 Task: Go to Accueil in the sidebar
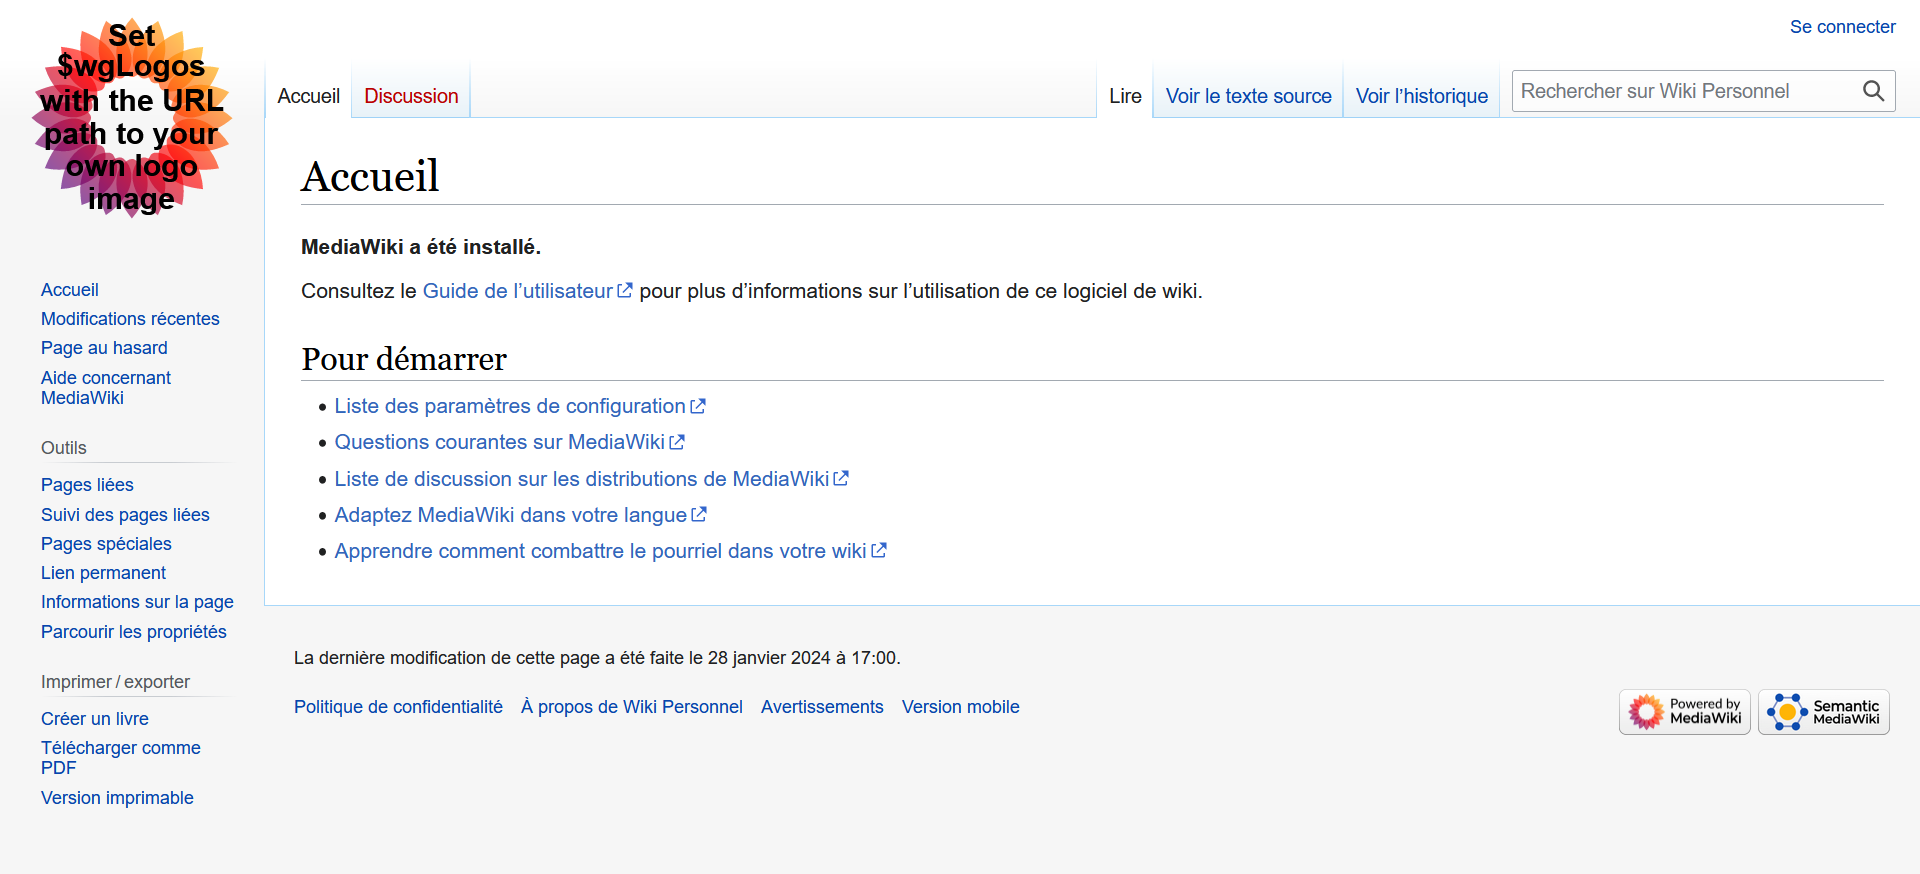(70, 290)
